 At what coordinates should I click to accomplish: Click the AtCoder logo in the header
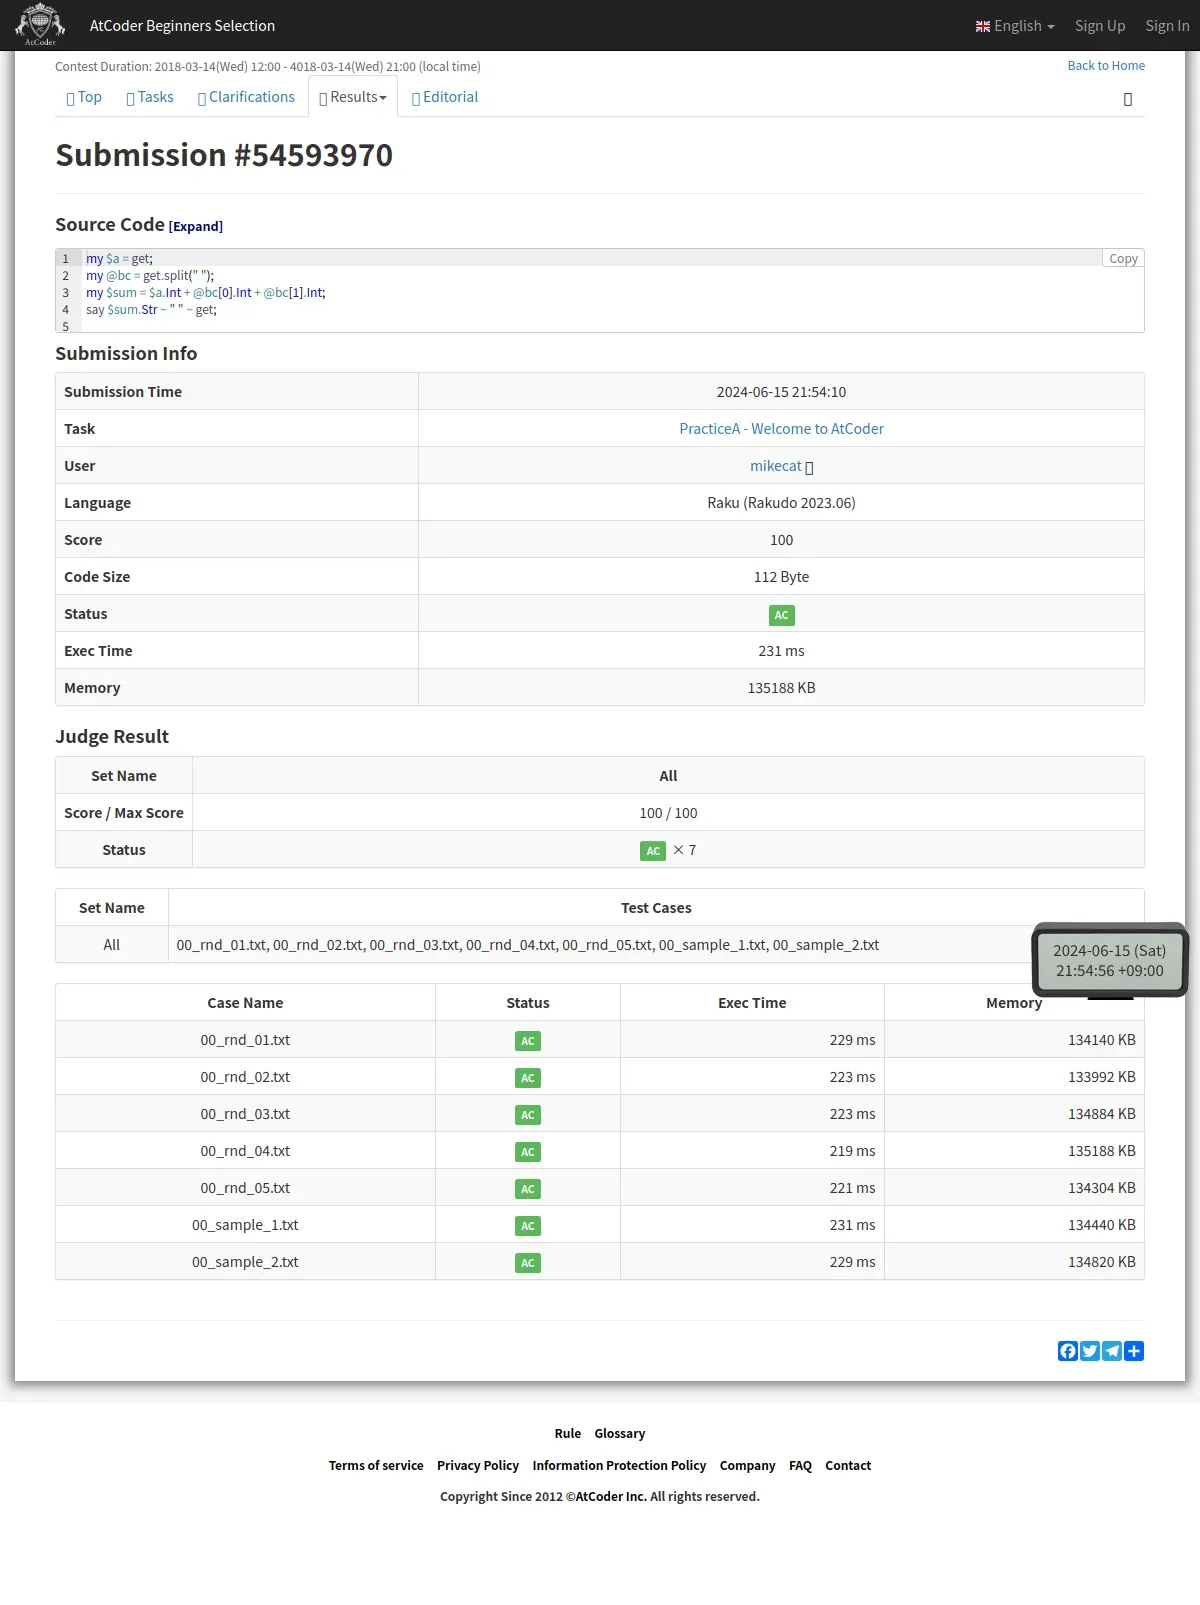pos(40,25)
